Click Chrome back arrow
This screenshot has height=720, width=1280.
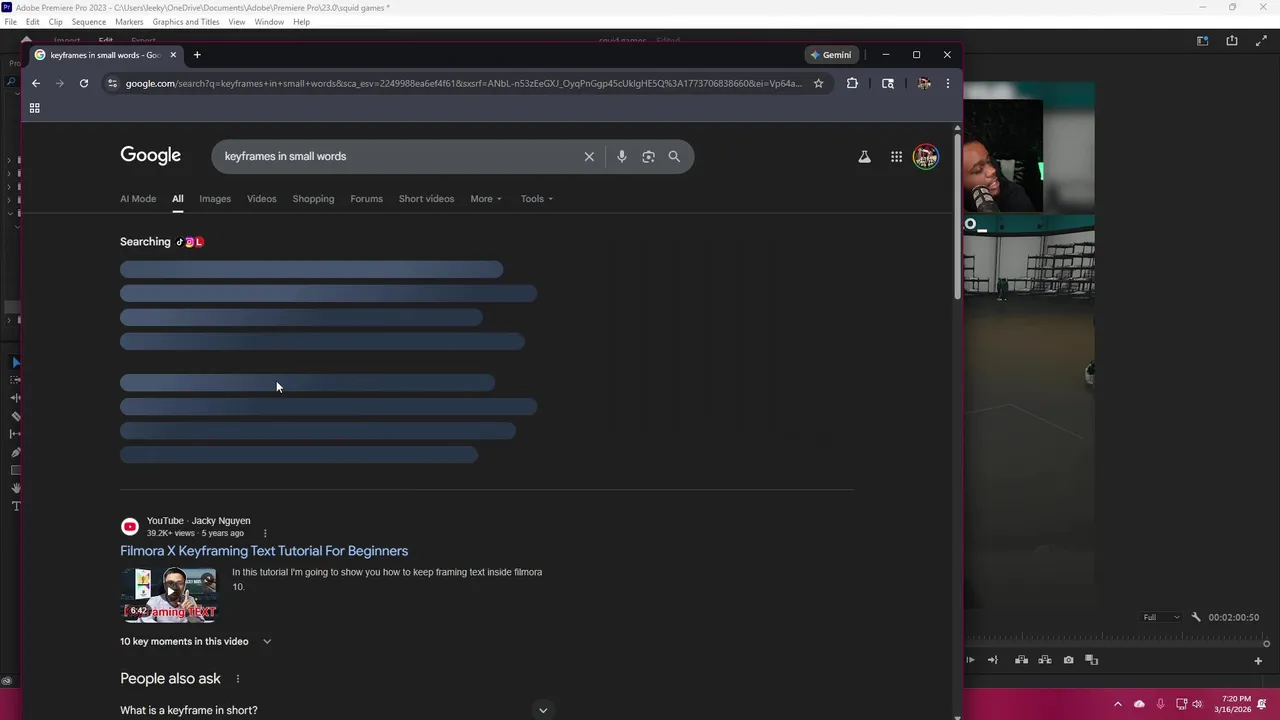36,83
